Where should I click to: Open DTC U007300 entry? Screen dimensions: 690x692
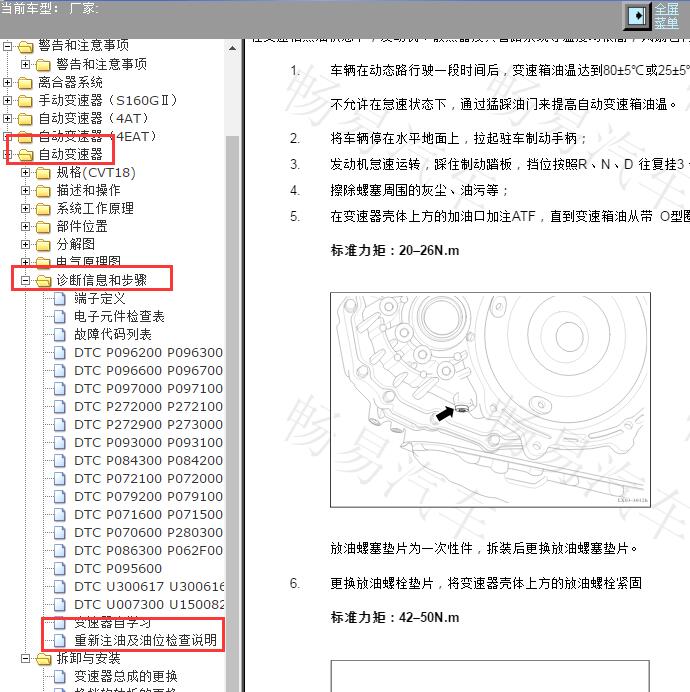tap(149, 605)
